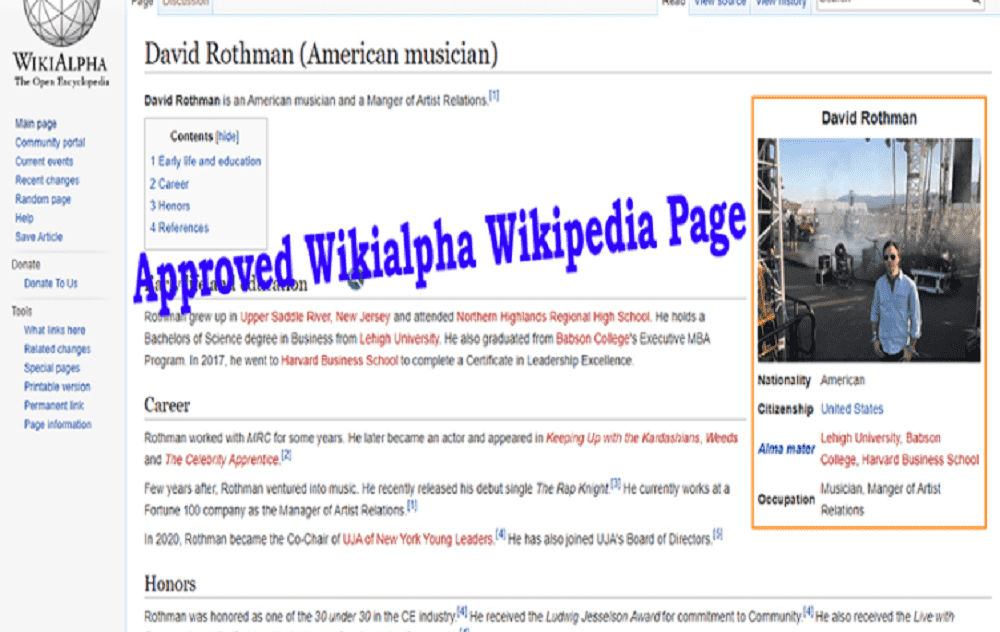This screenshot has width=1000, height=632.
Task: Open the View history tab
Action: pos(781,3)
